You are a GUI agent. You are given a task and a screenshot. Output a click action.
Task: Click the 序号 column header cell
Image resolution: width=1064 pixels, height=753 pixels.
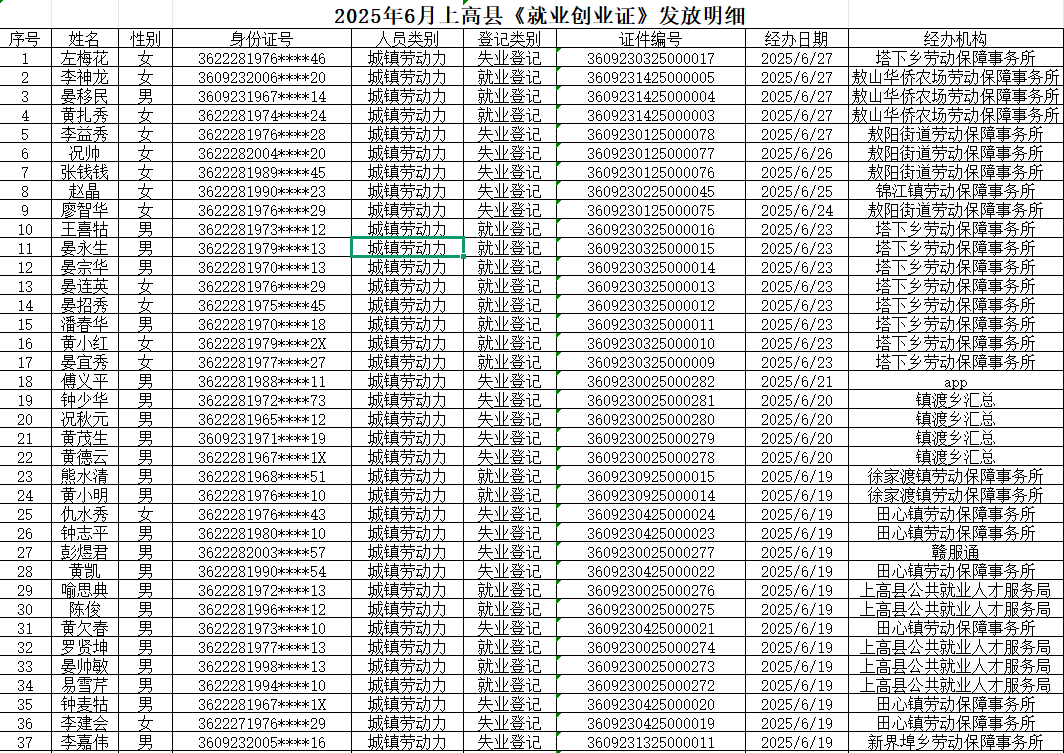pyautogui.click(x=24, y=39)
